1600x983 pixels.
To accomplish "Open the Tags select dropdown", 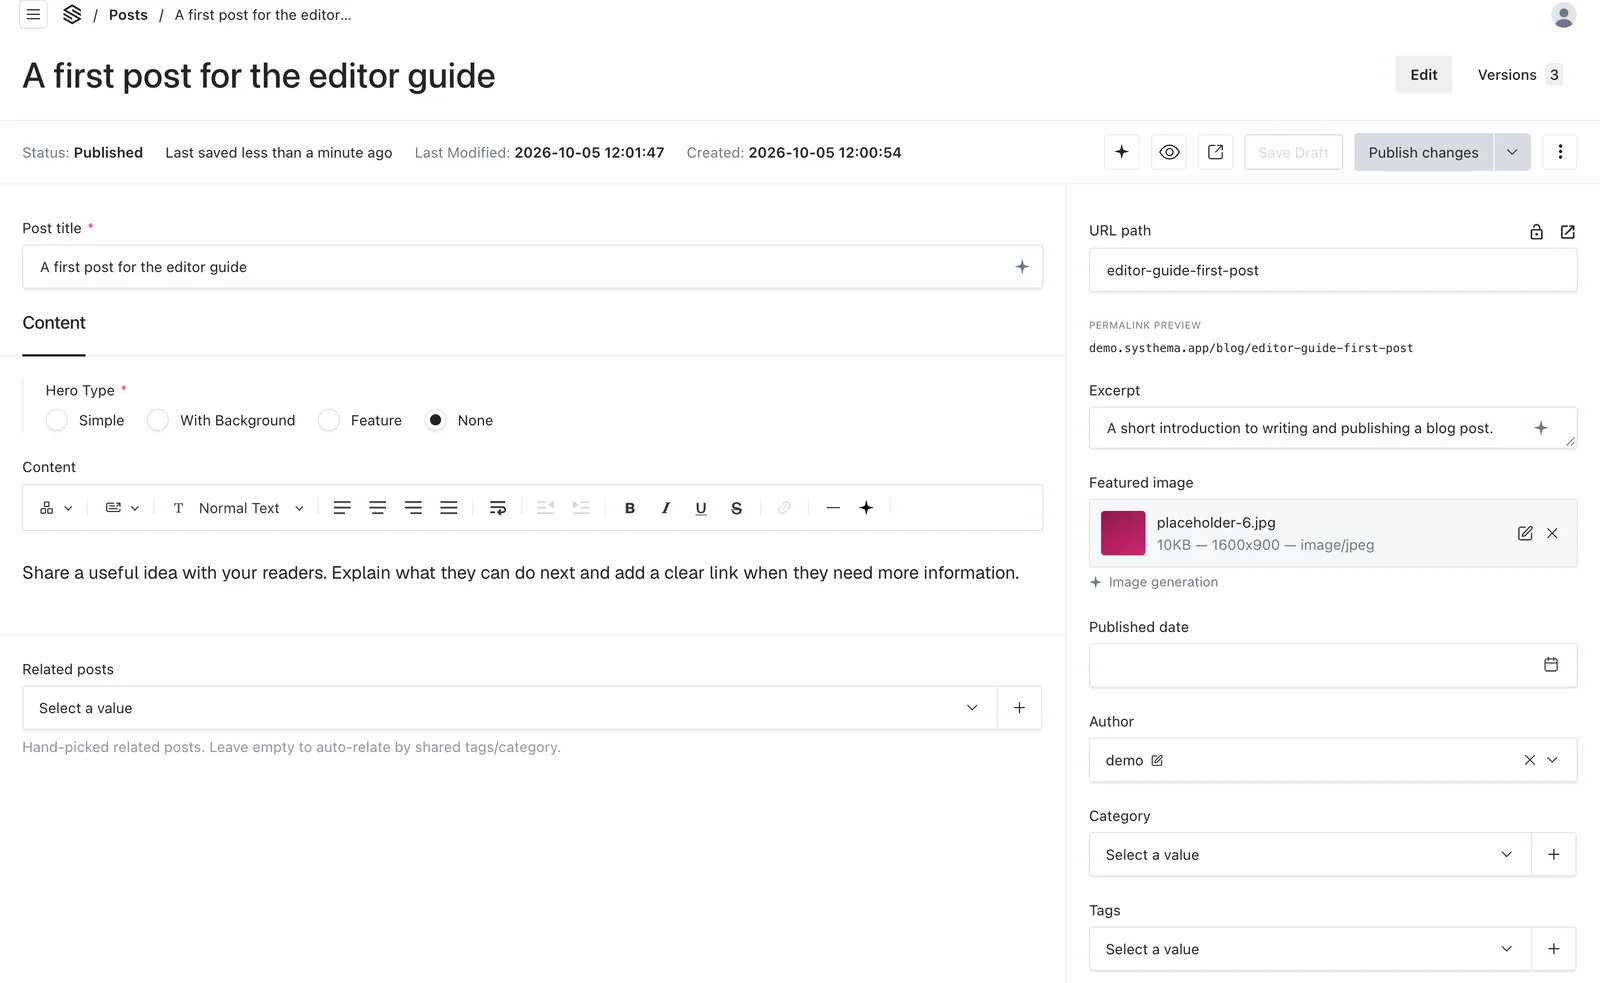I will (x=1310, y=949).
